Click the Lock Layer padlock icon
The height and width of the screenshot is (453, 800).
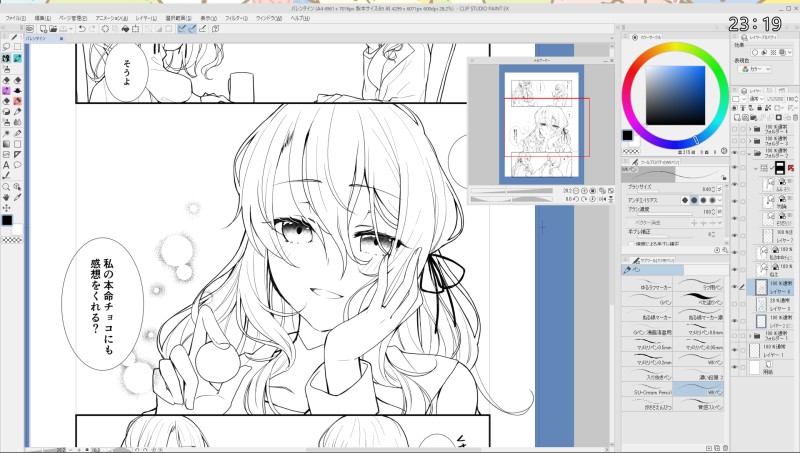760,108
